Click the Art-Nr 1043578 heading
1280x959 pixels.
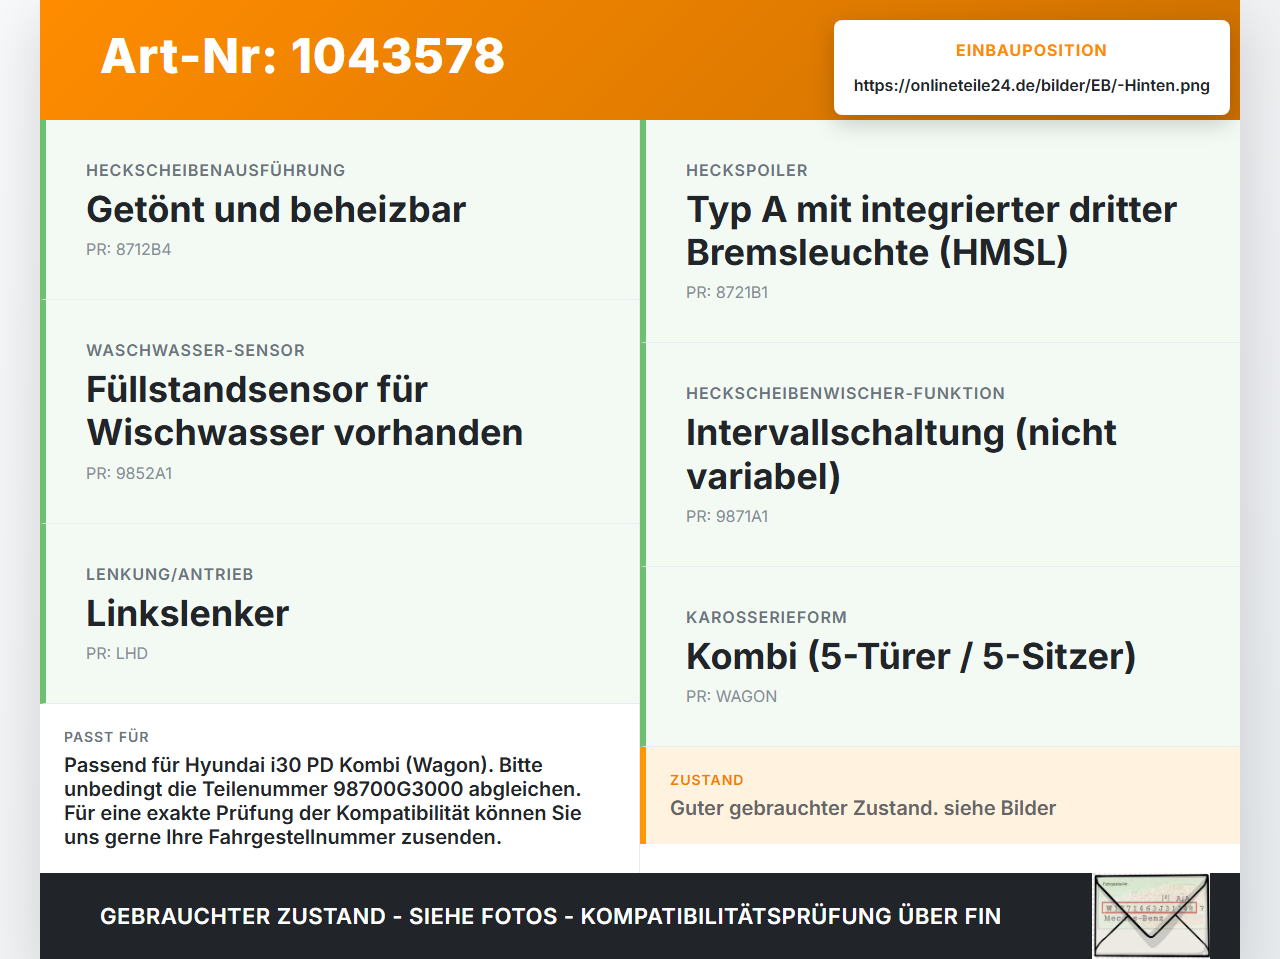tap(303, 56)
